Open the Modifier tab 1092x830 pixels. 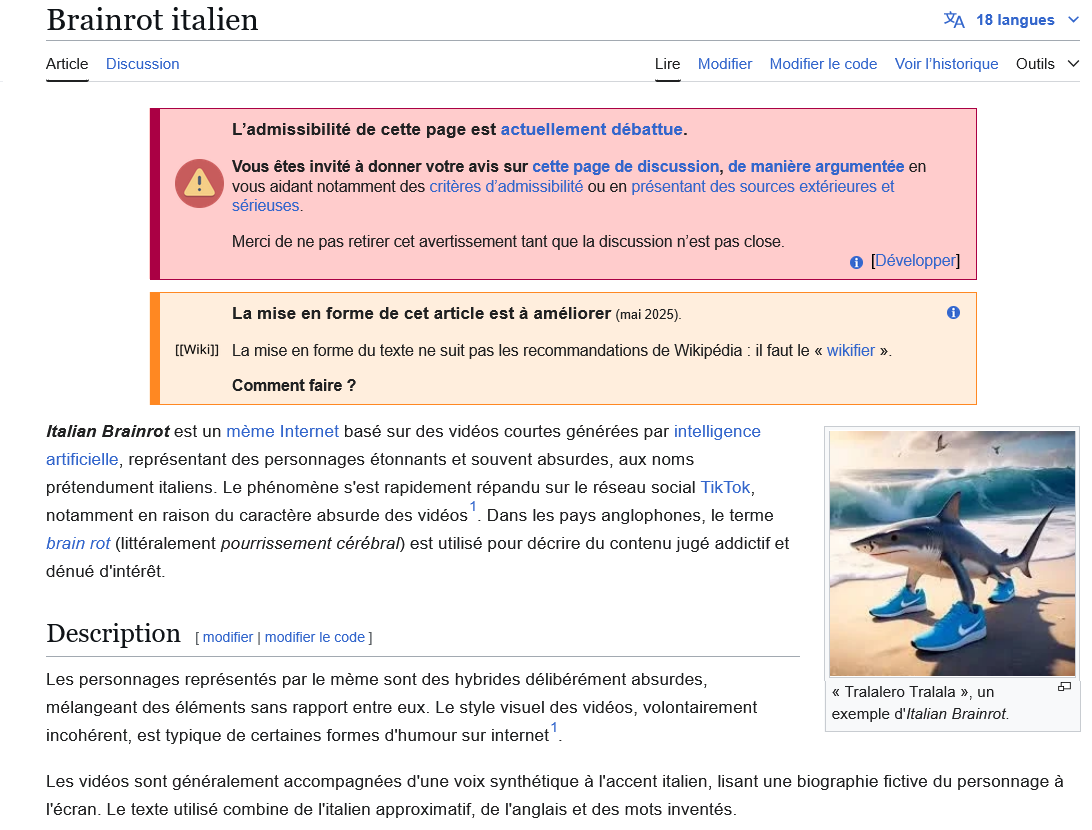pyautogui.click(x=725, y=64)
